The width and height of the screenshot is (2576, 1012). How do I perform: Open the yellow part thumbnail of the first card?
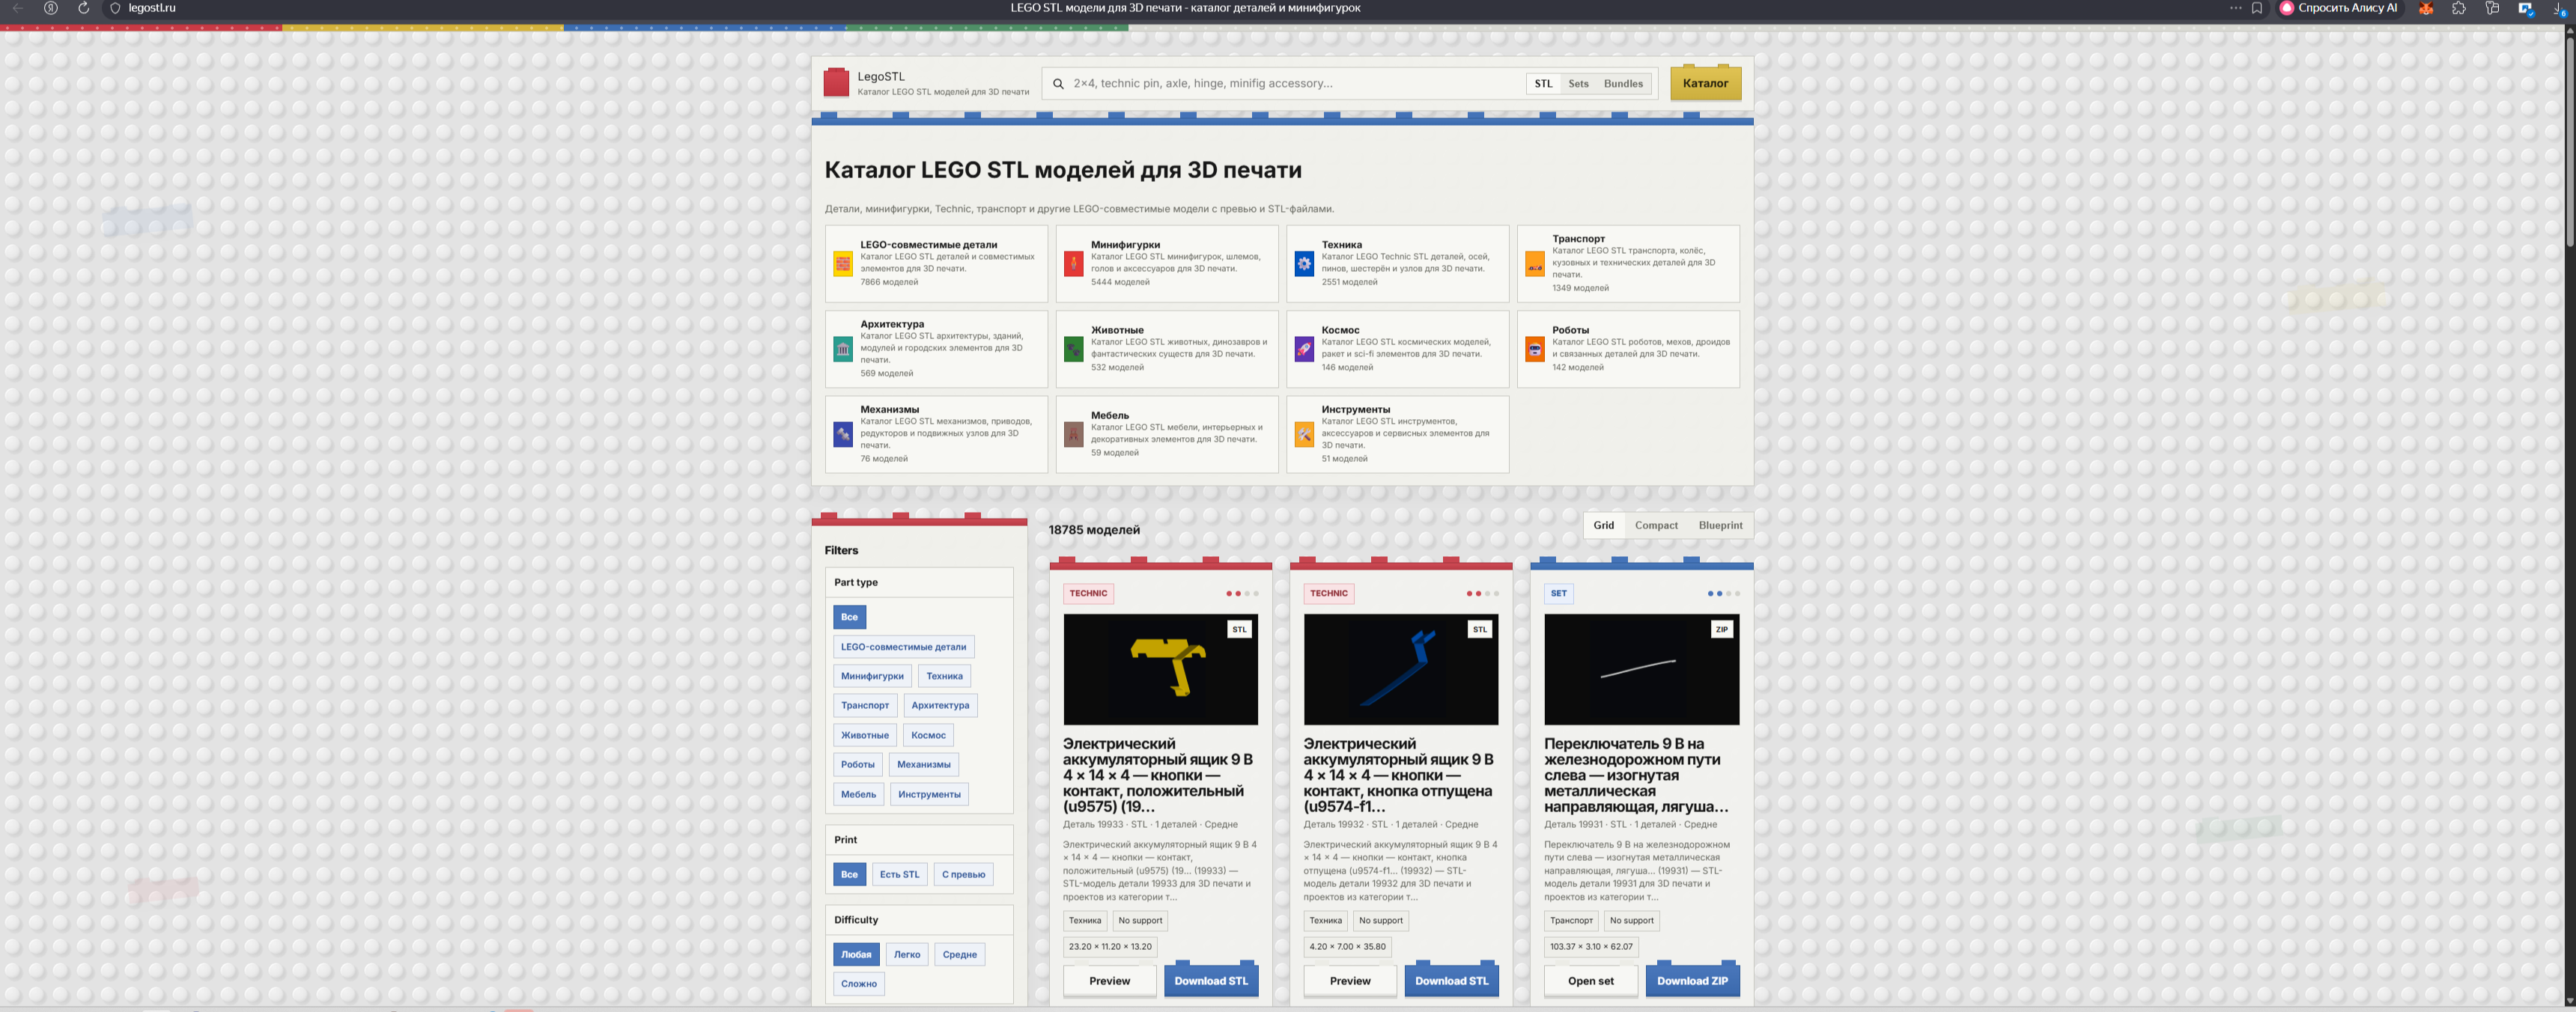click(x=1160, y=669)
